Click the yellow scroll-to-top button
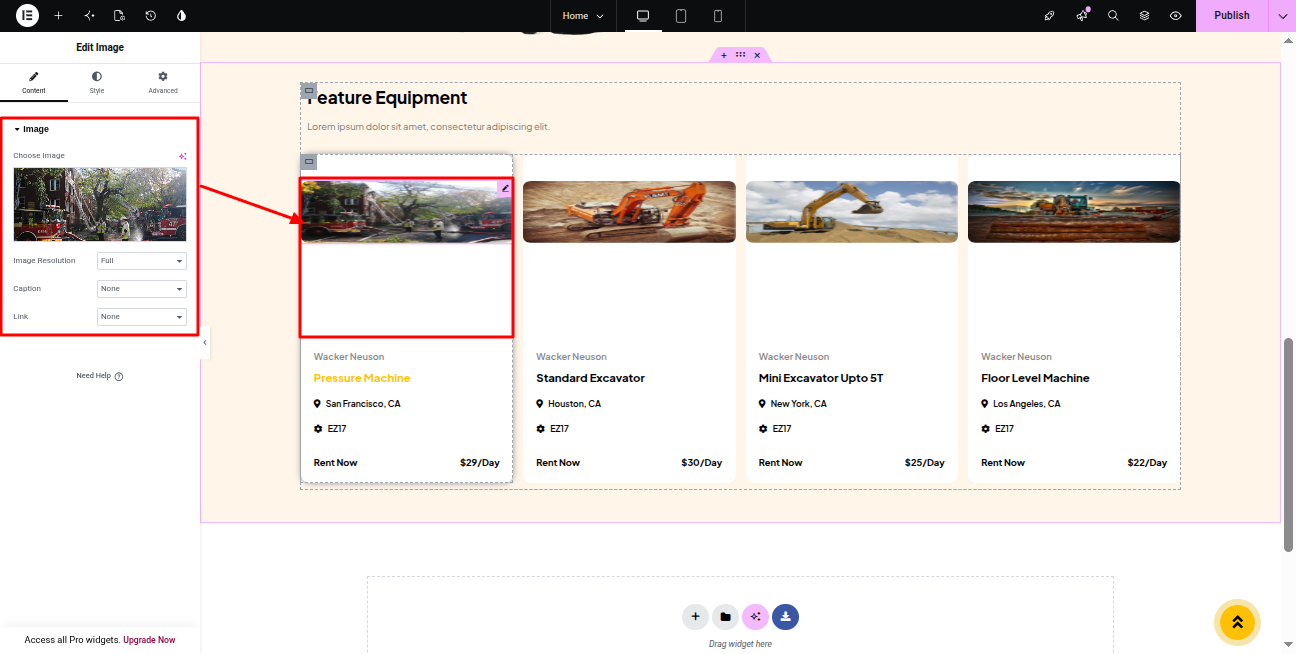 1237,622
